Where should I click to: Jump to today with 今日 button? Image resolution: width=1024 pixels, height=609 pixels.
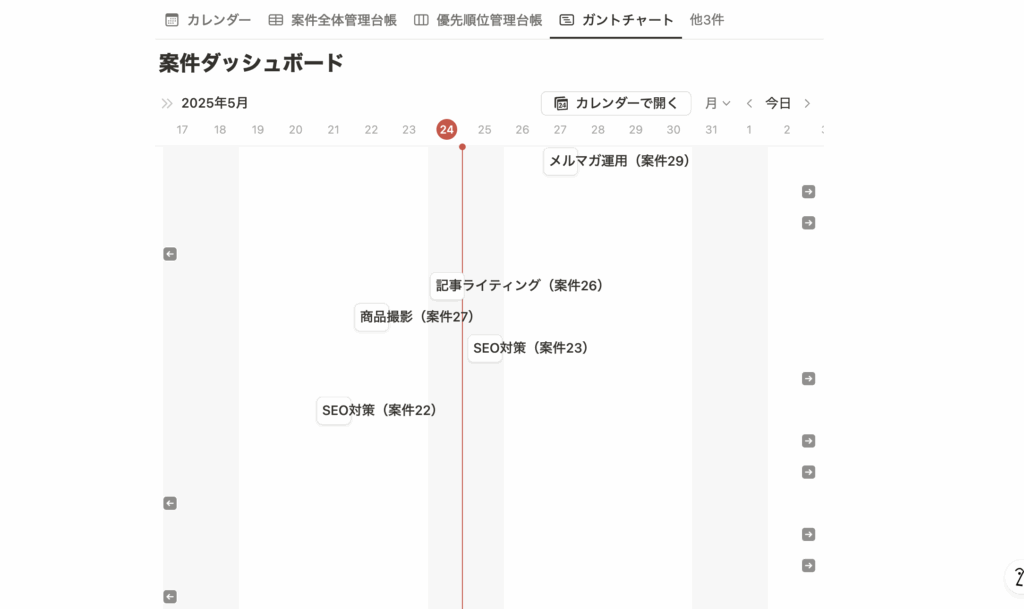pos(778,103)
